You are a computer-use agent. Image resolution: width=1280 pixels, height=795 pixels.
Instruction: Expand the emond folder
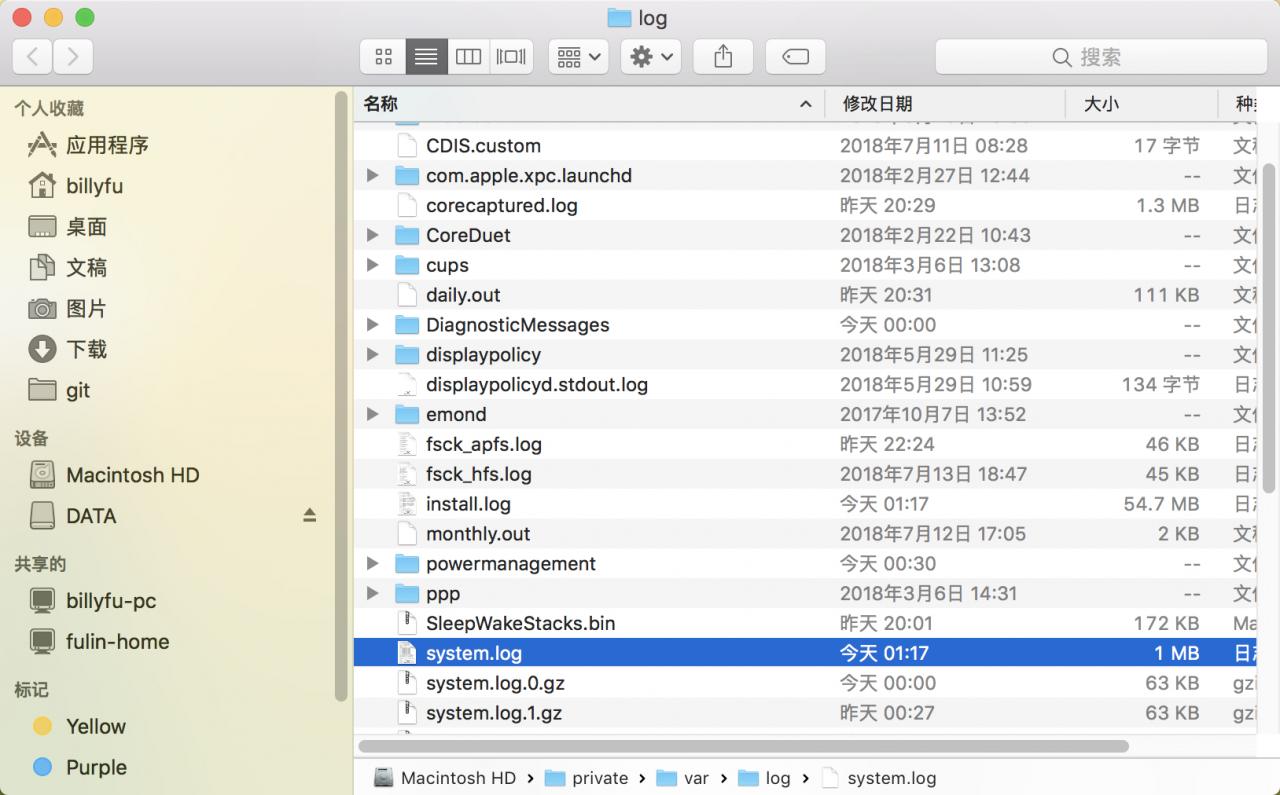point(372,414)
